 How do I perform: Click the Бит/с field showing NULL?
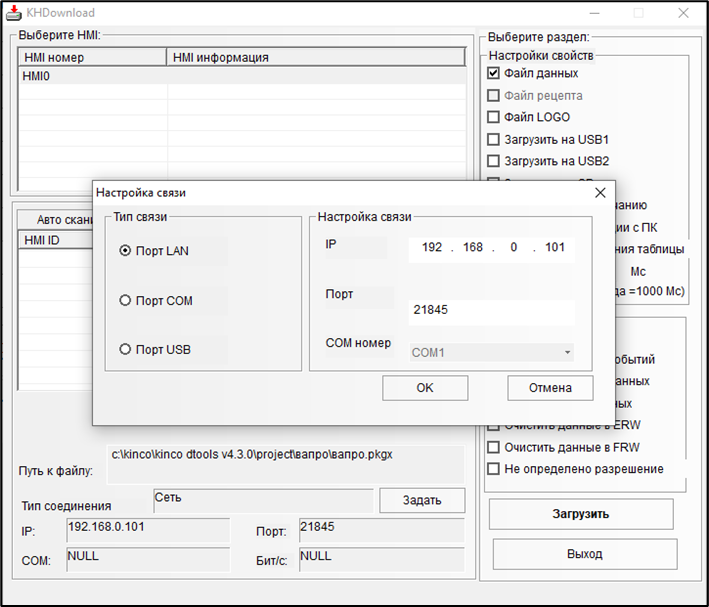click(382, 560)
